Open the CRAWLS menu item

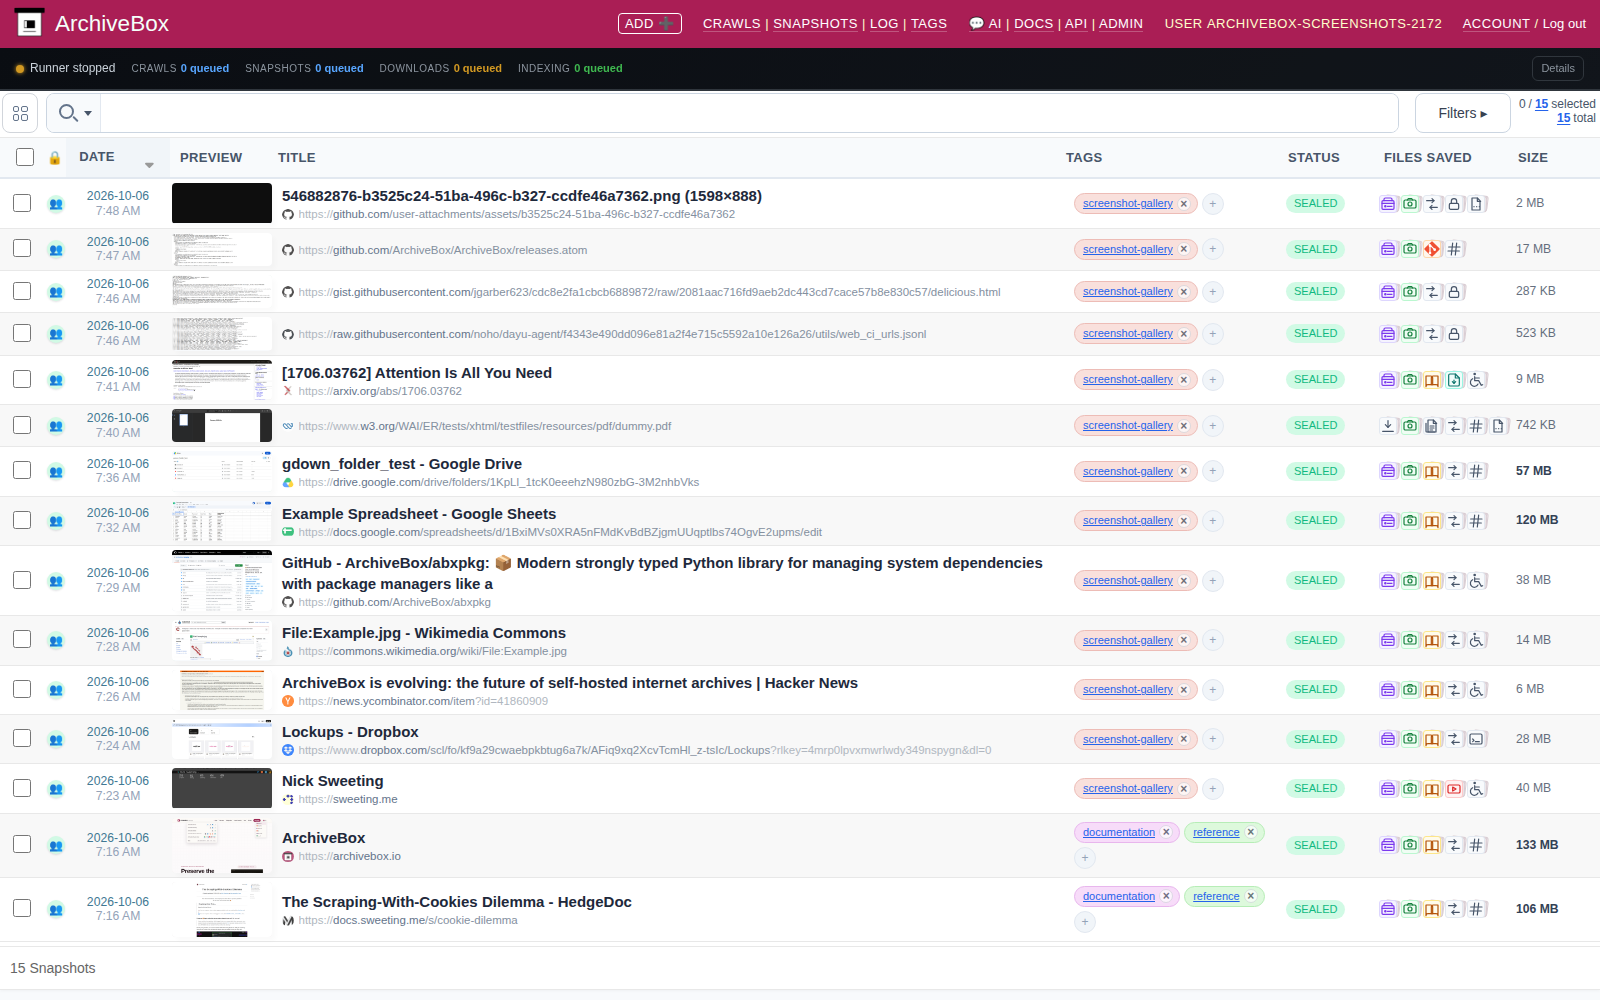pos(731,23)
